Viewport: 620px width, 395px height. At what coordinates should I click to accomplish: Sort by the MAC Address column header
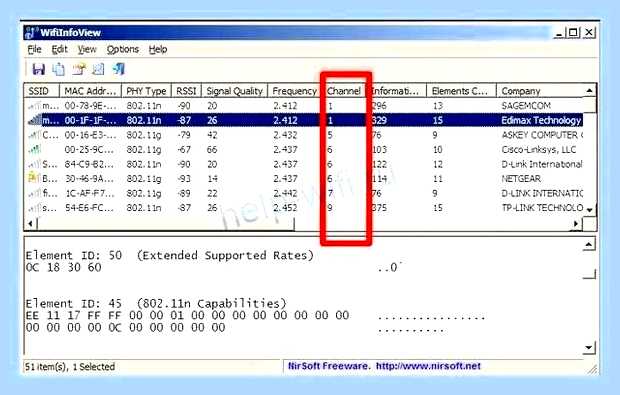tap(90, 91)
